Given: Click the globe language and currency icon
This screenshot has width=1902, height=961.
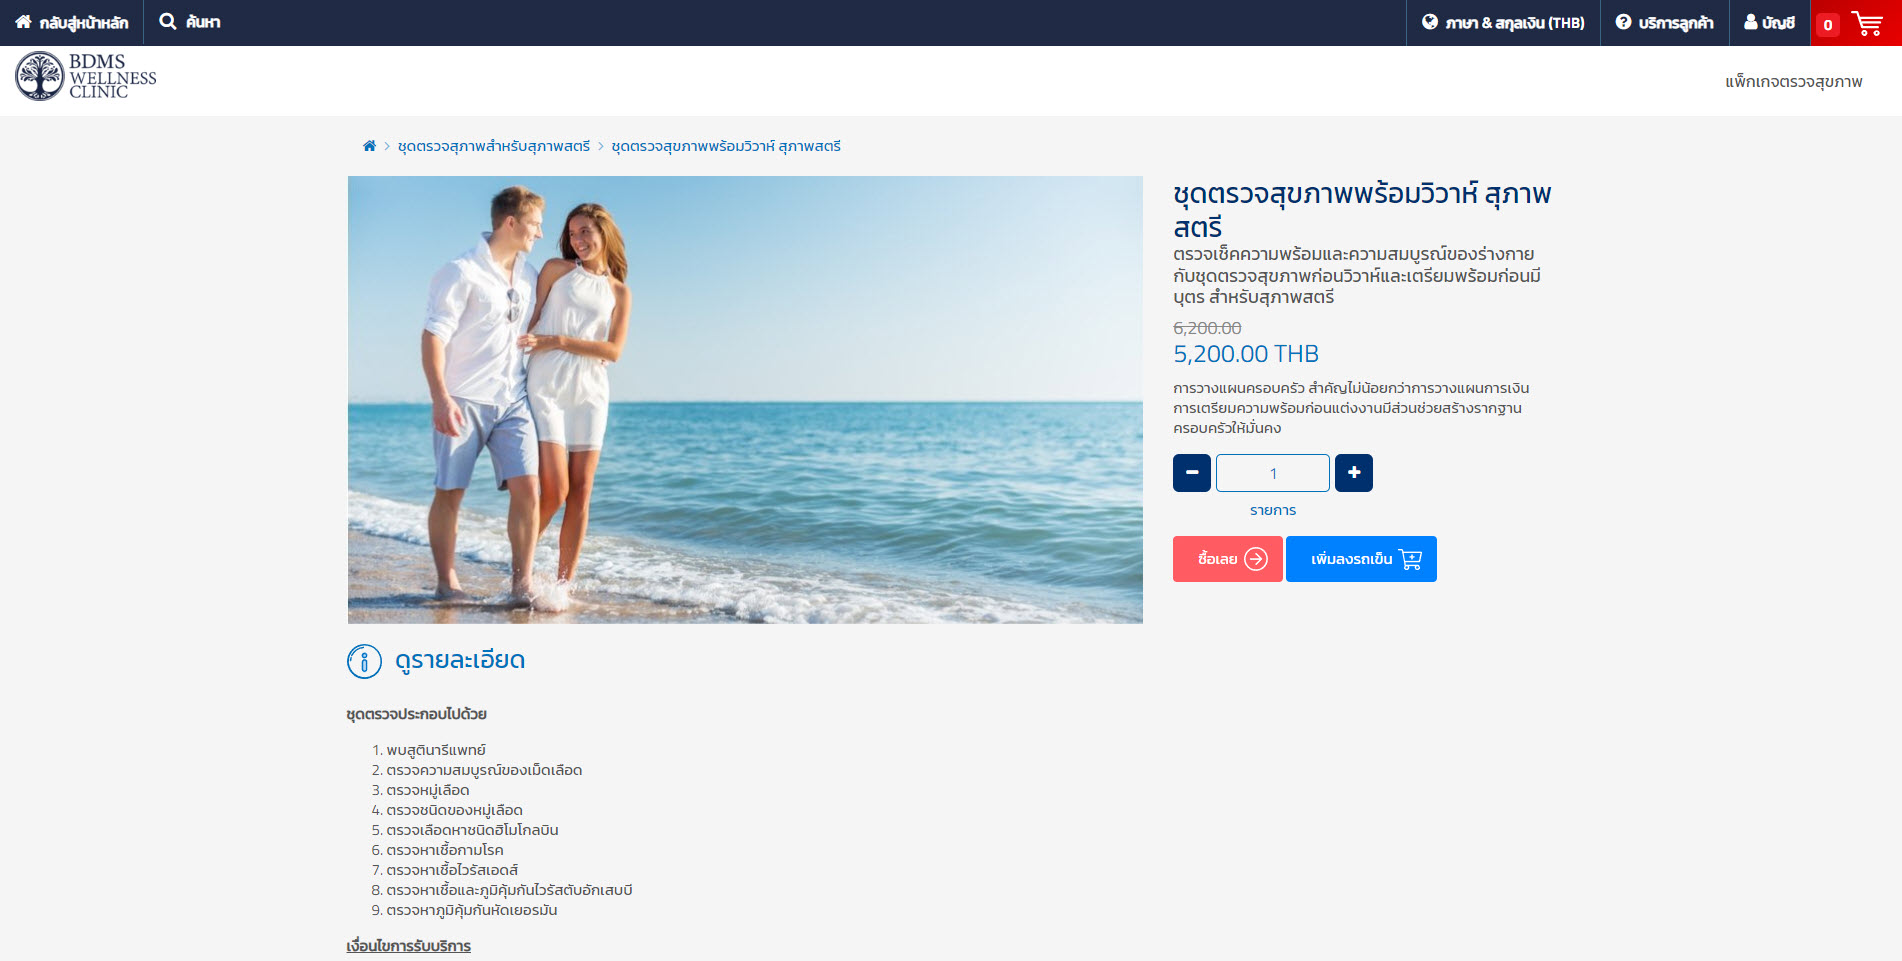Looking at the screenshot, I should tap(1429, 22).
